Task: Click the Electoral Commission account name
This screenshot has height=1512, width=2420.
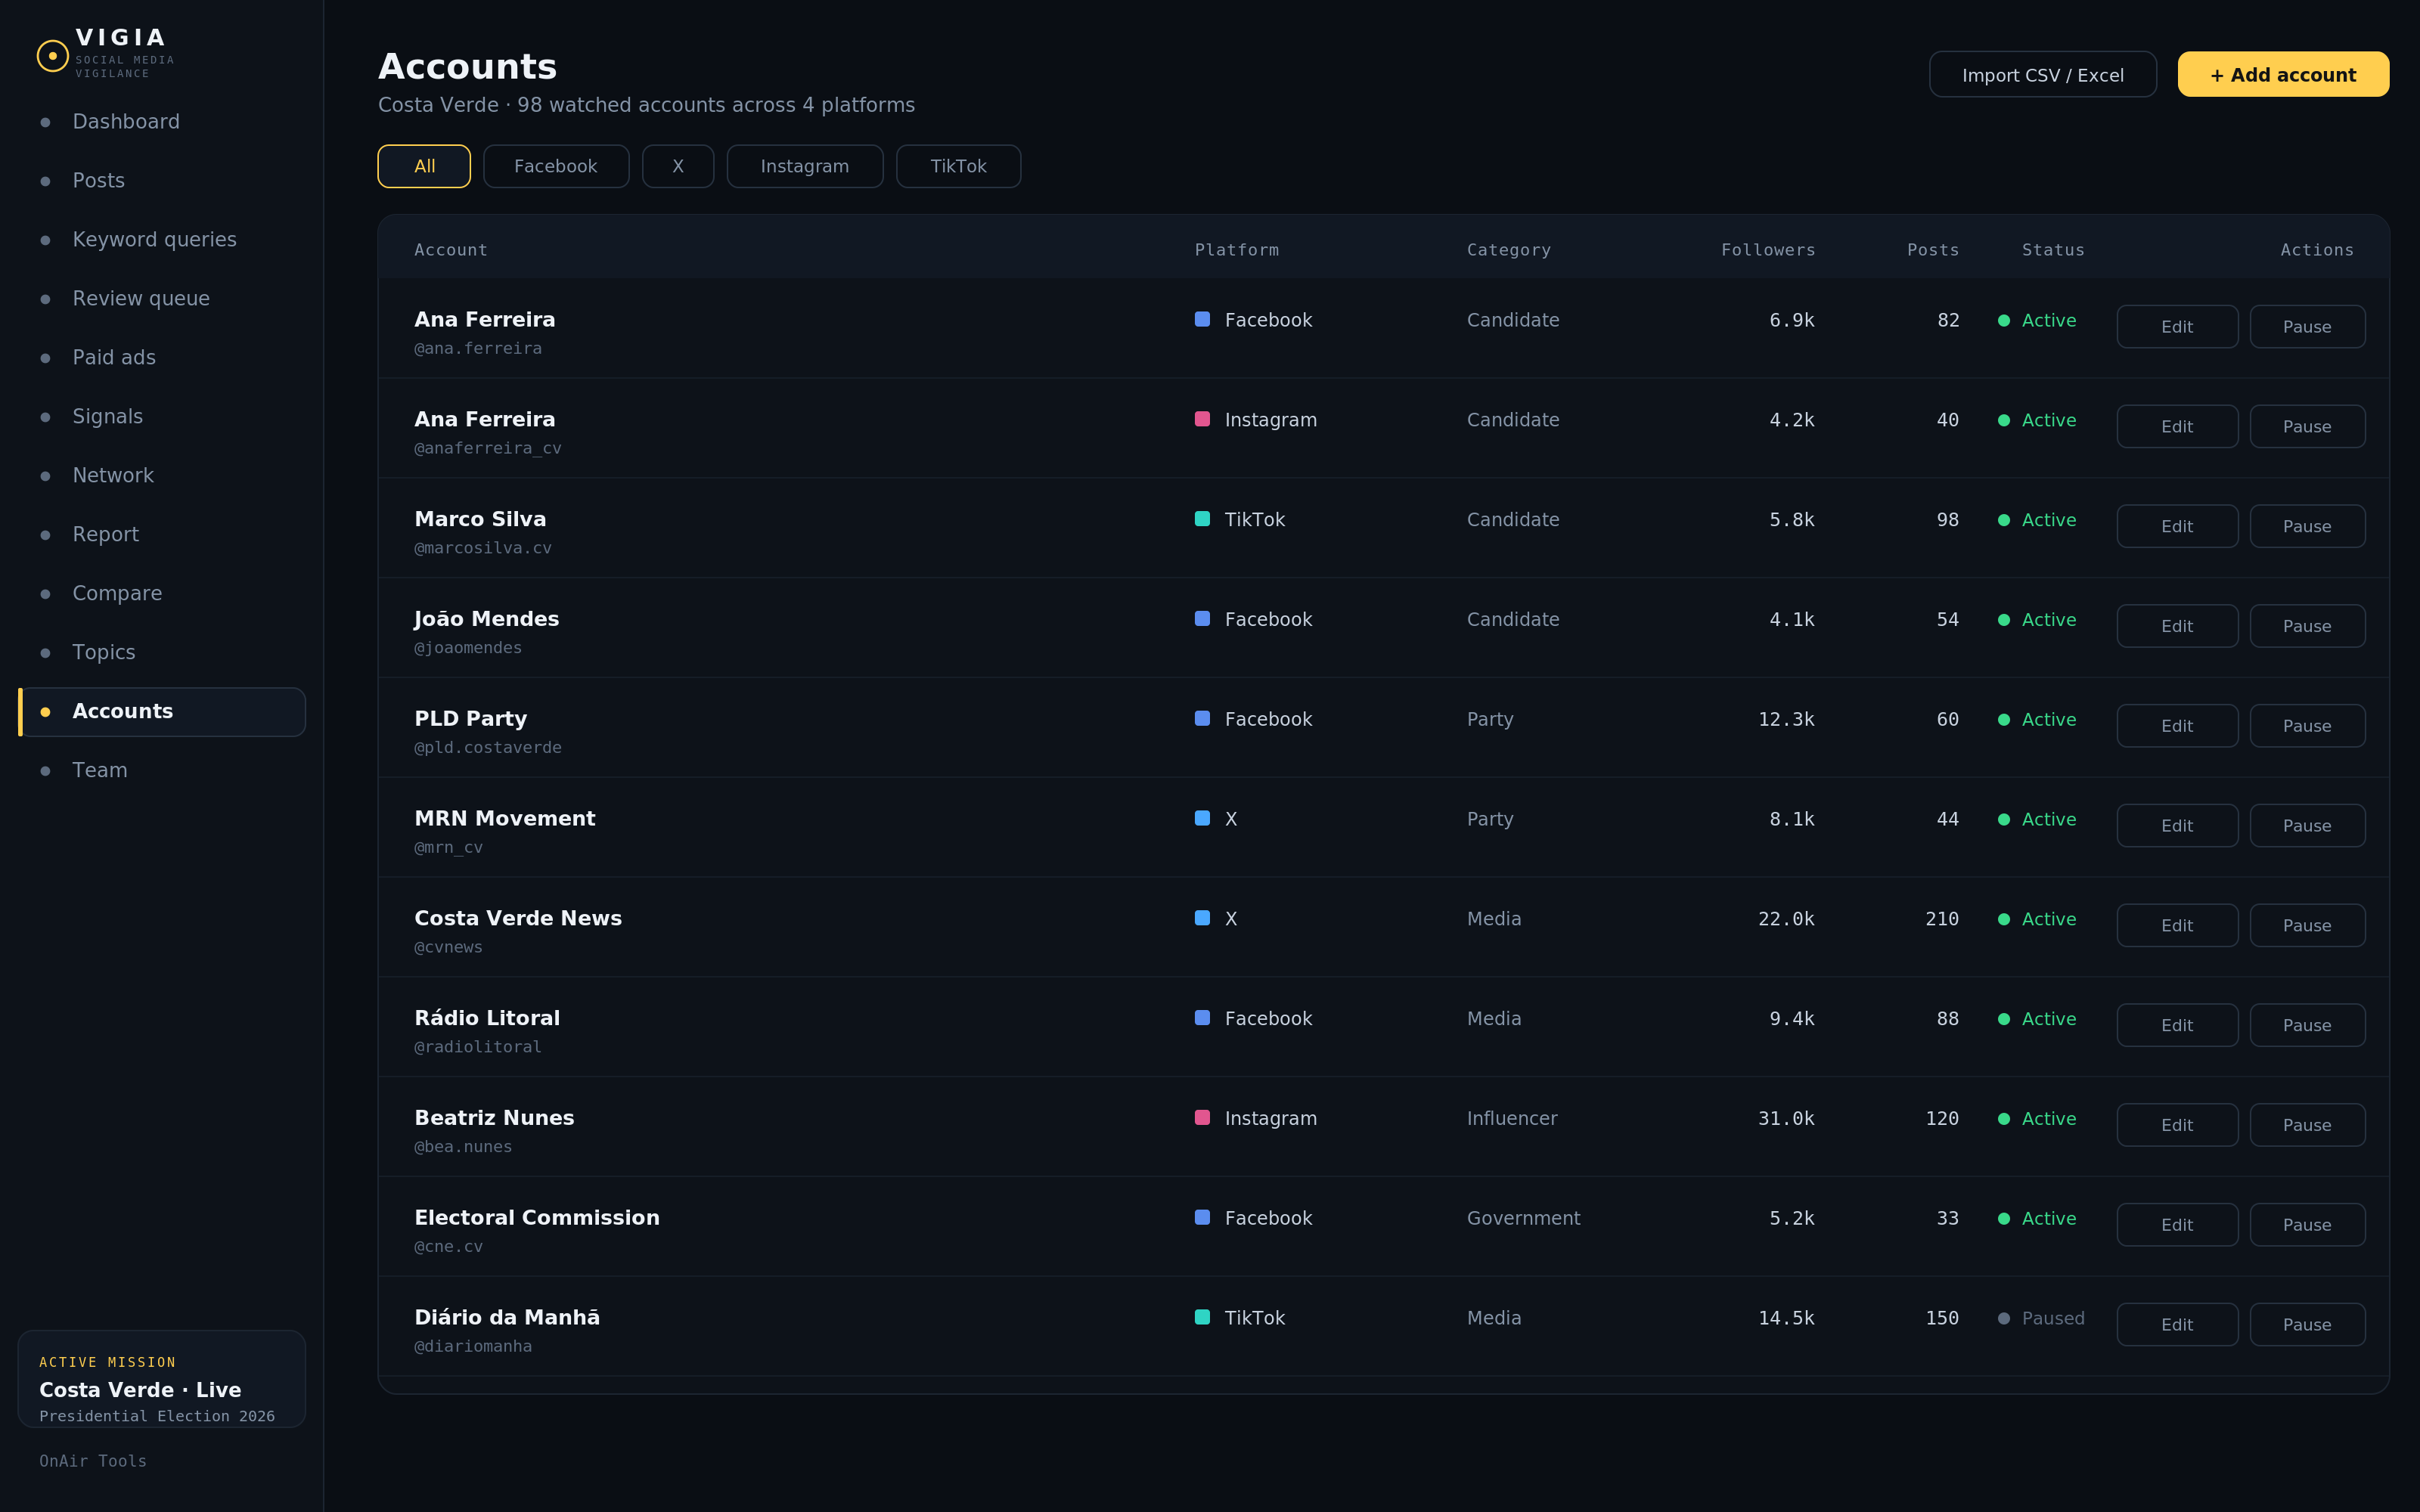Action: pos(537,1218)
